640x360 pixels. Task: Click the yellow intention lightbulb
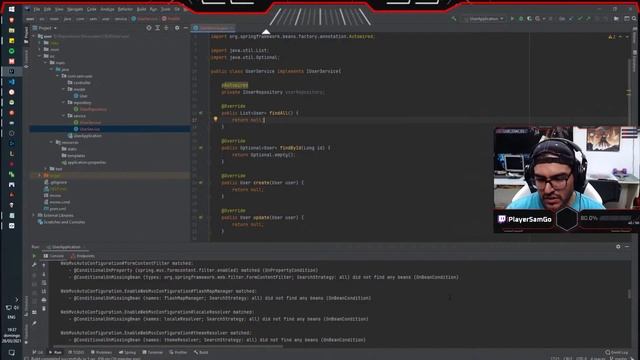click(x=216, y=120)
